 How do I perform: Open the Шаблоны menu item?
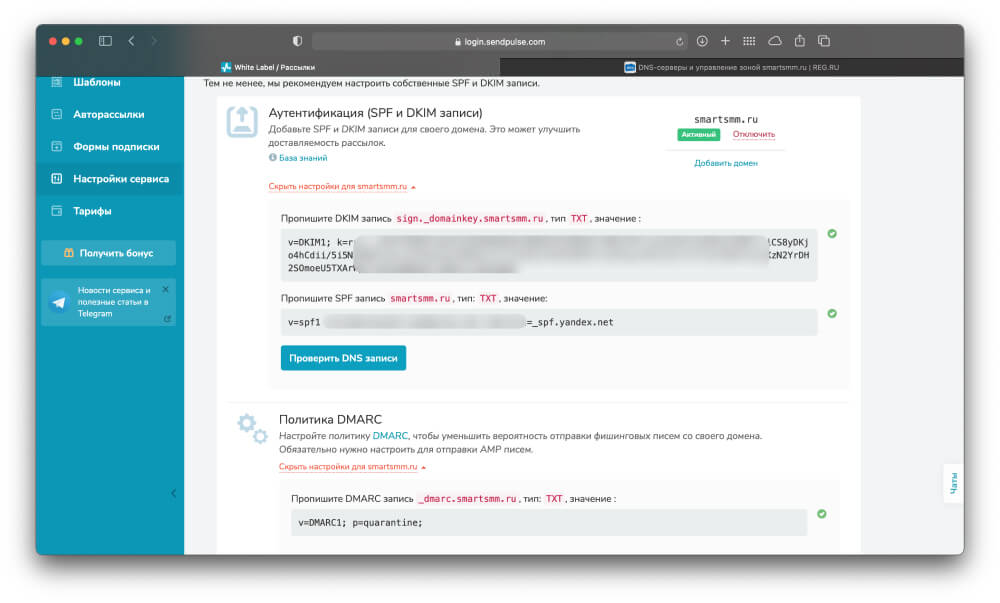(96, 82)
